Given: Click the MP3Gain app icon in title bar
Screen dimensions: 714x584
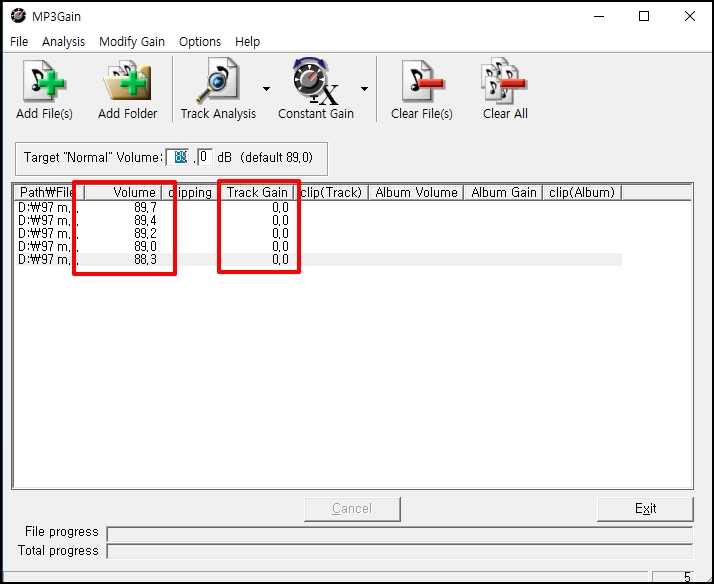Looking at the screenshot, I should (18, 16).
